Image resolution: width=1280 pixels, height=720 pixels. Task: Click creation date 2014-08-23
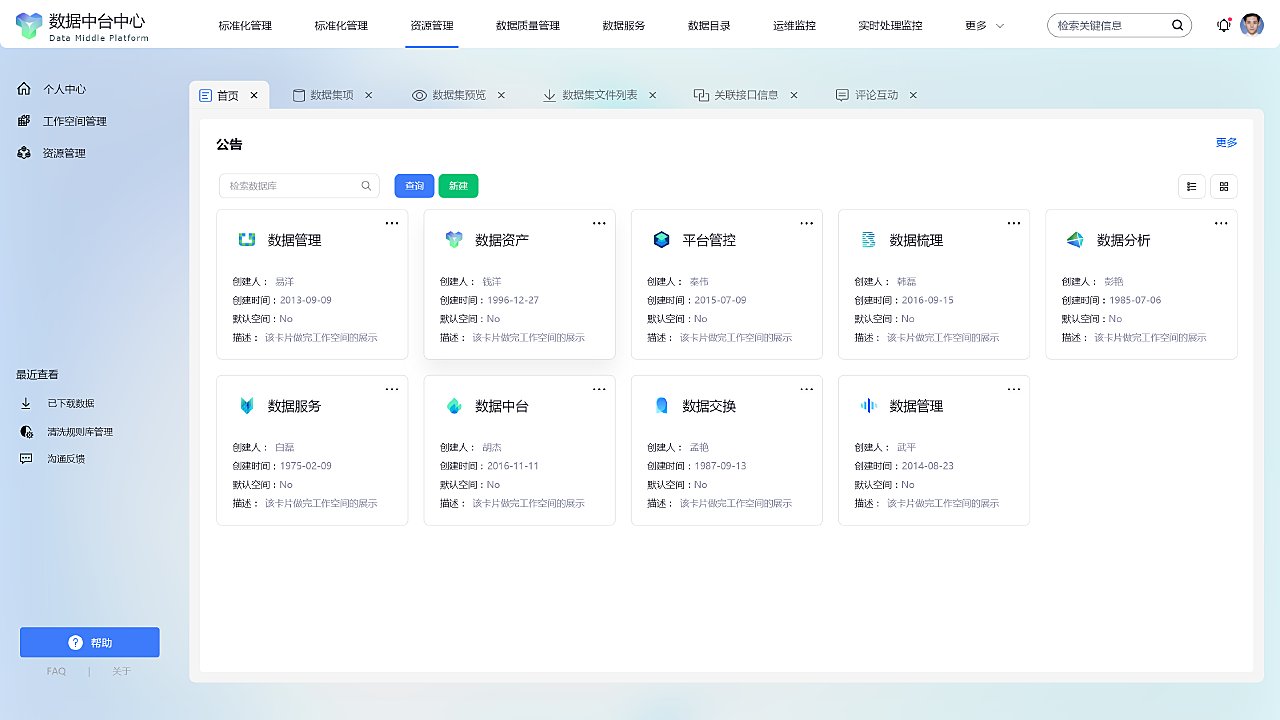[x=928, y=466]
